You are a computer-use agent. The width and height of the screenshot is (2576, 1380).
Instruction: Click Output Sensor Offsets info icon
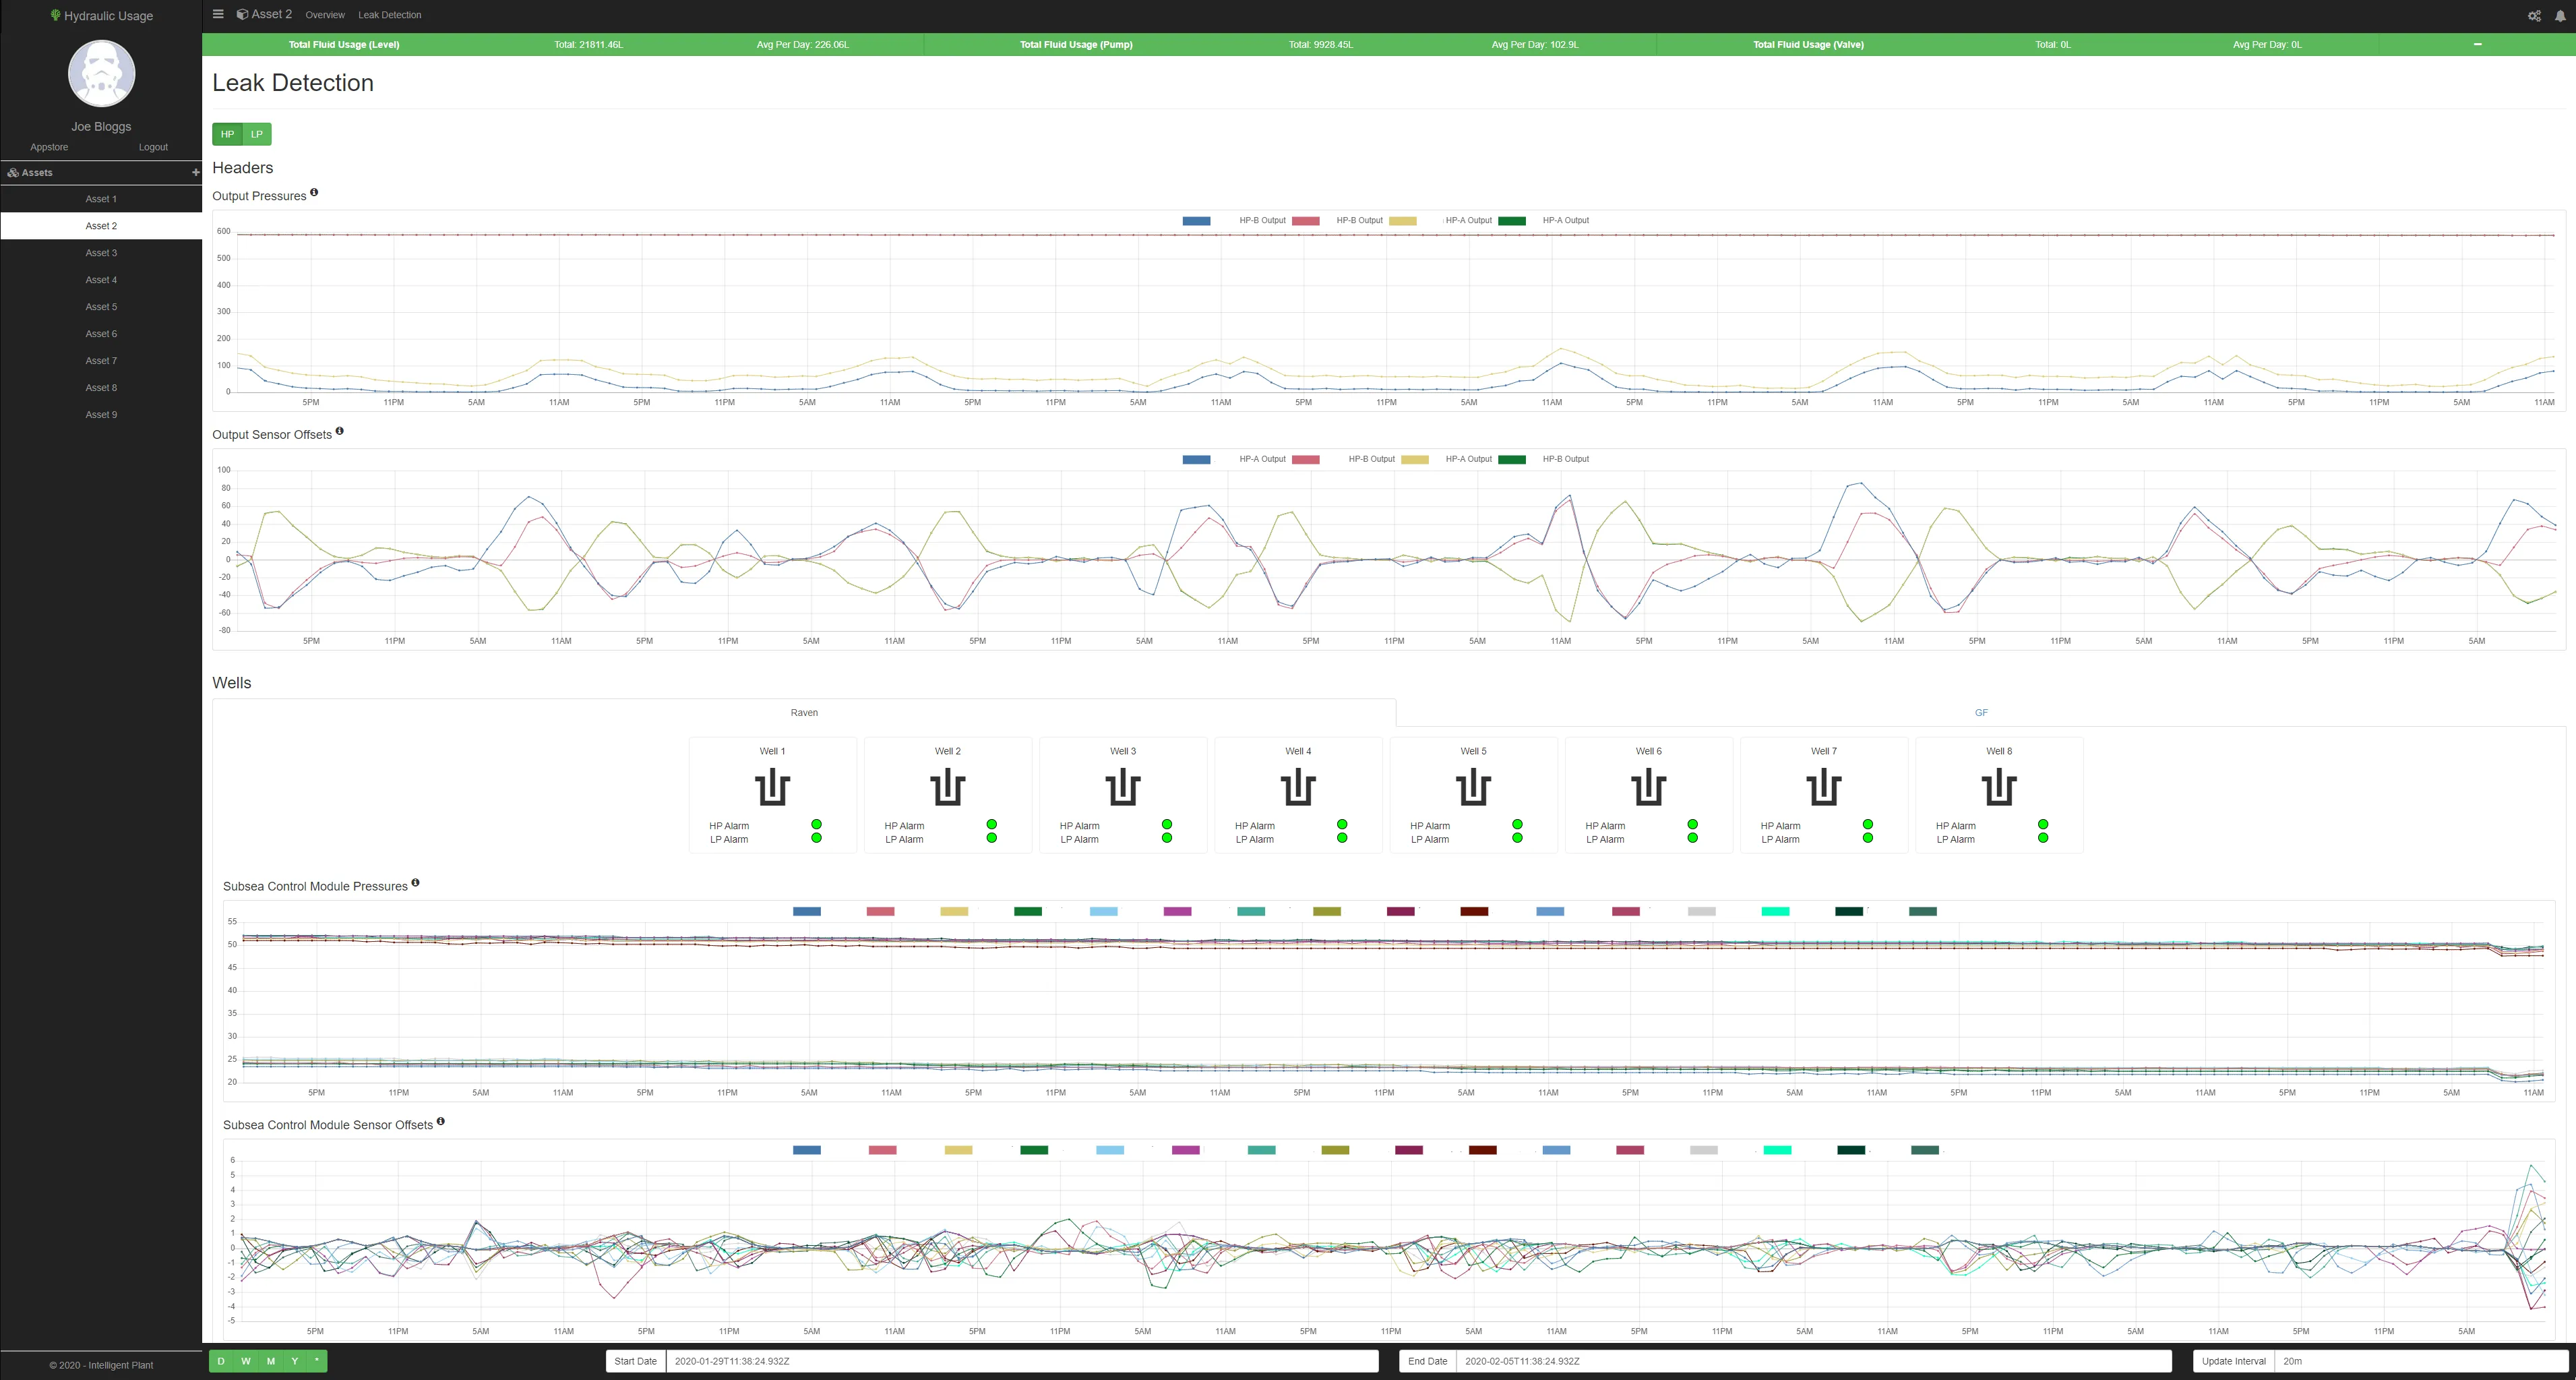pyautogui.click(x=339, y=431)
